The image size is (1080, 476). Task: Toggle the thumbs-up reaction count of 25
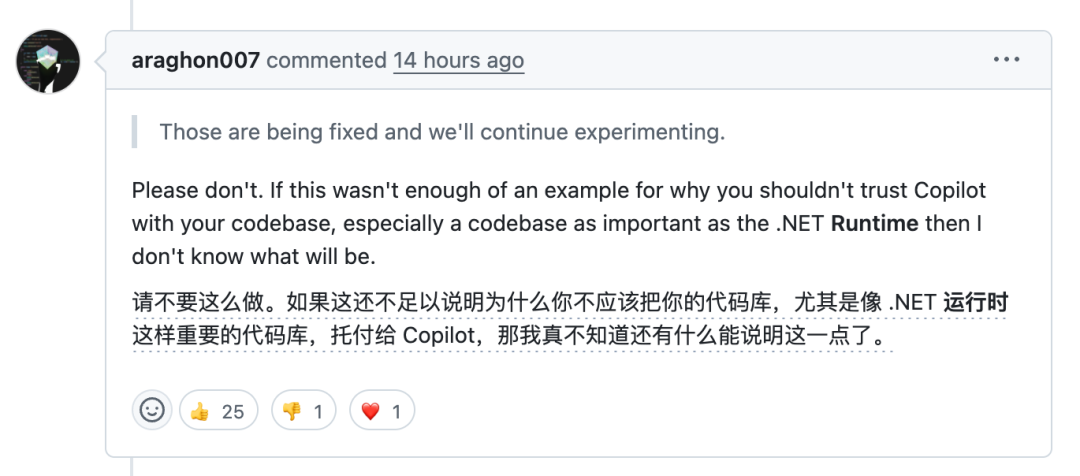[x=232, y=411]
